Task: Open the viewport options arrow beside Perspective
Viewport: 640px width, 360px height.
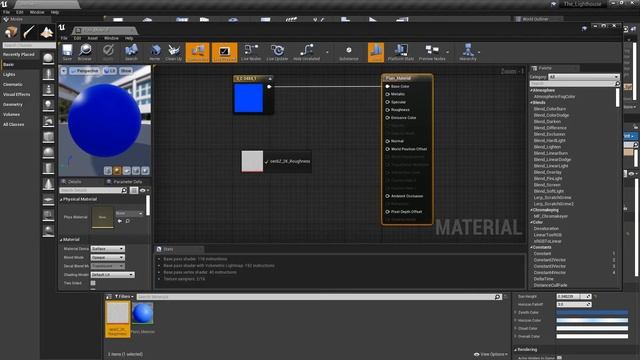Action: pyautogui.click(x=64, y=71)
